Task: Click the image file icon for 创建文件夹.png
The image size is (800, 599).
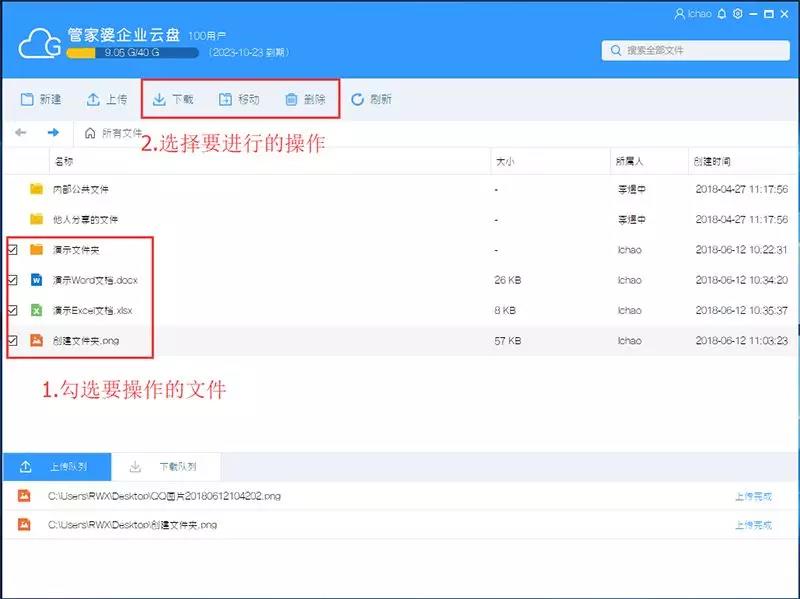Action: pos(36,340)
